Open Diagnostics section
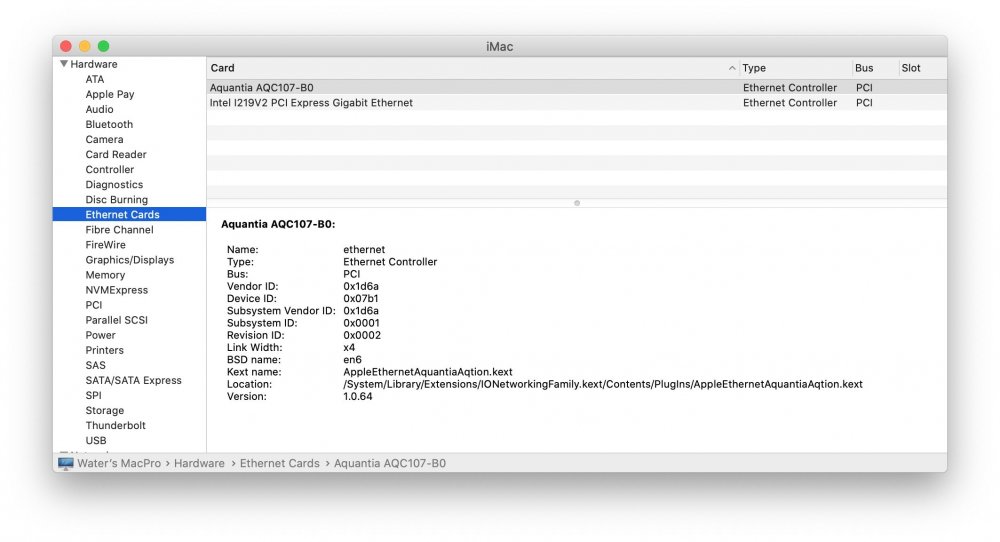The image size is (1000, 542). tap(114, 184)
